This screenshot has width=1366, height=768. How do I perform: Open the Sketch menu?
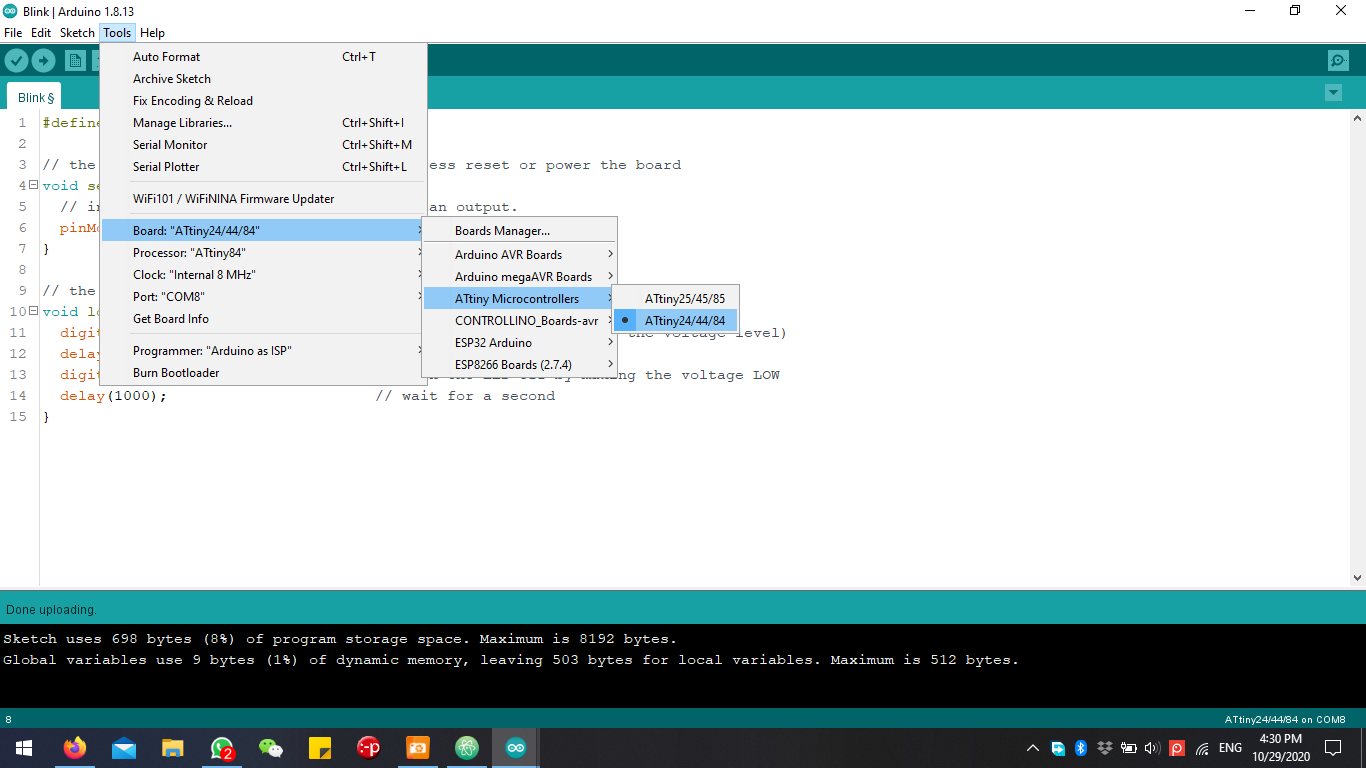point(77,33)
